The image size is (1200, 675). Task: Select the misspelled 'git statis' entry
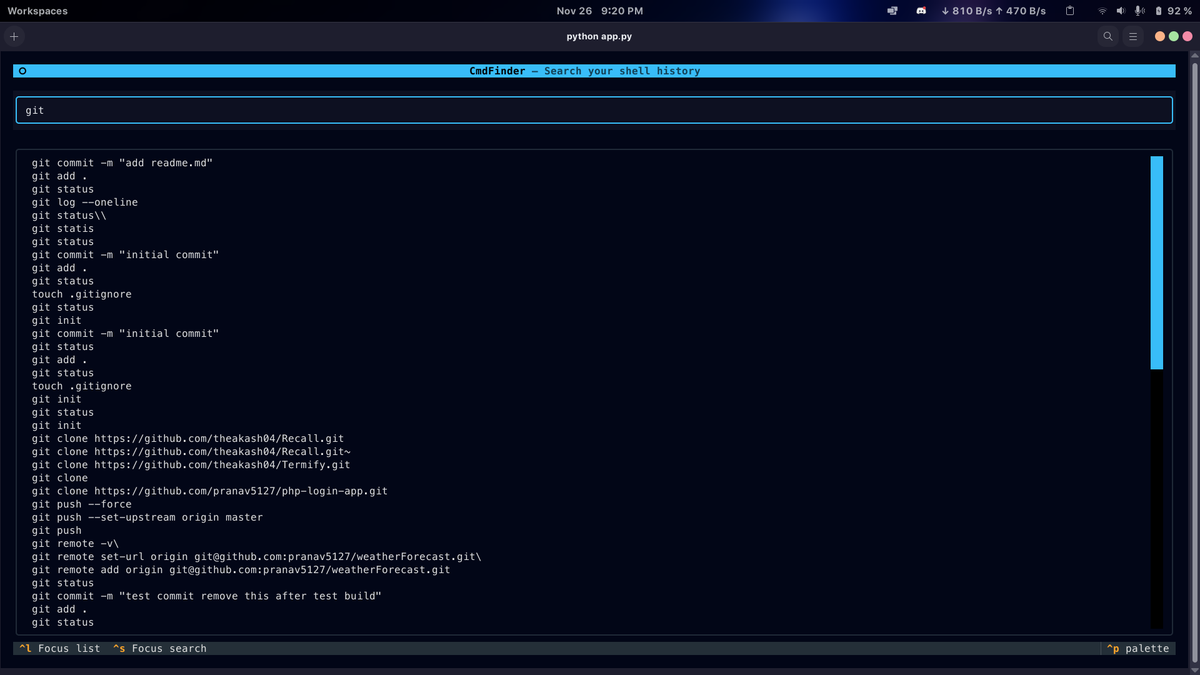tap(63, 228)
